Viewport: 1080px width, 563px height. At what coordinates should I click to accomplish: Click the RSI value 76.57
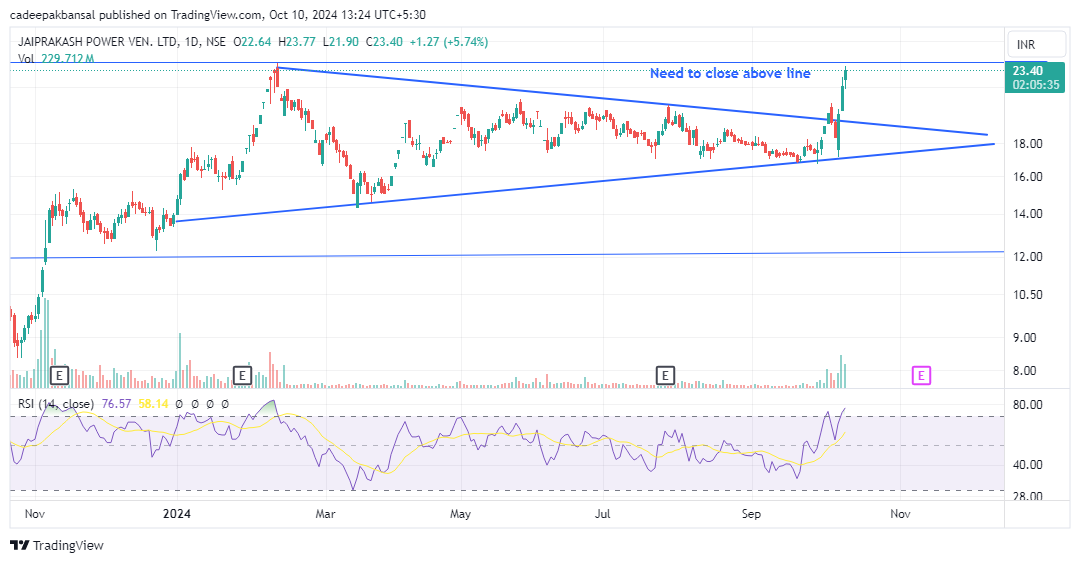pyautogui.click(x=116, y=404)
